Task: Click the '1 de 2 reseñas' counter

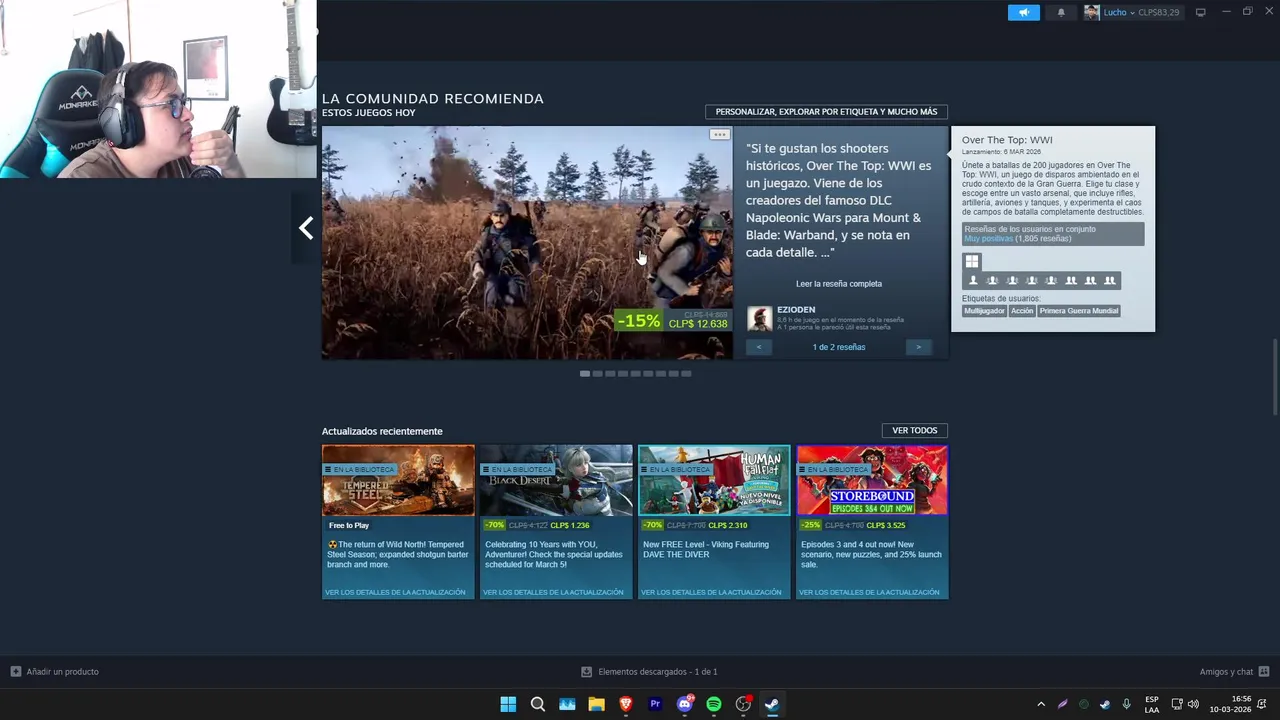Action: tap(839, 347)
